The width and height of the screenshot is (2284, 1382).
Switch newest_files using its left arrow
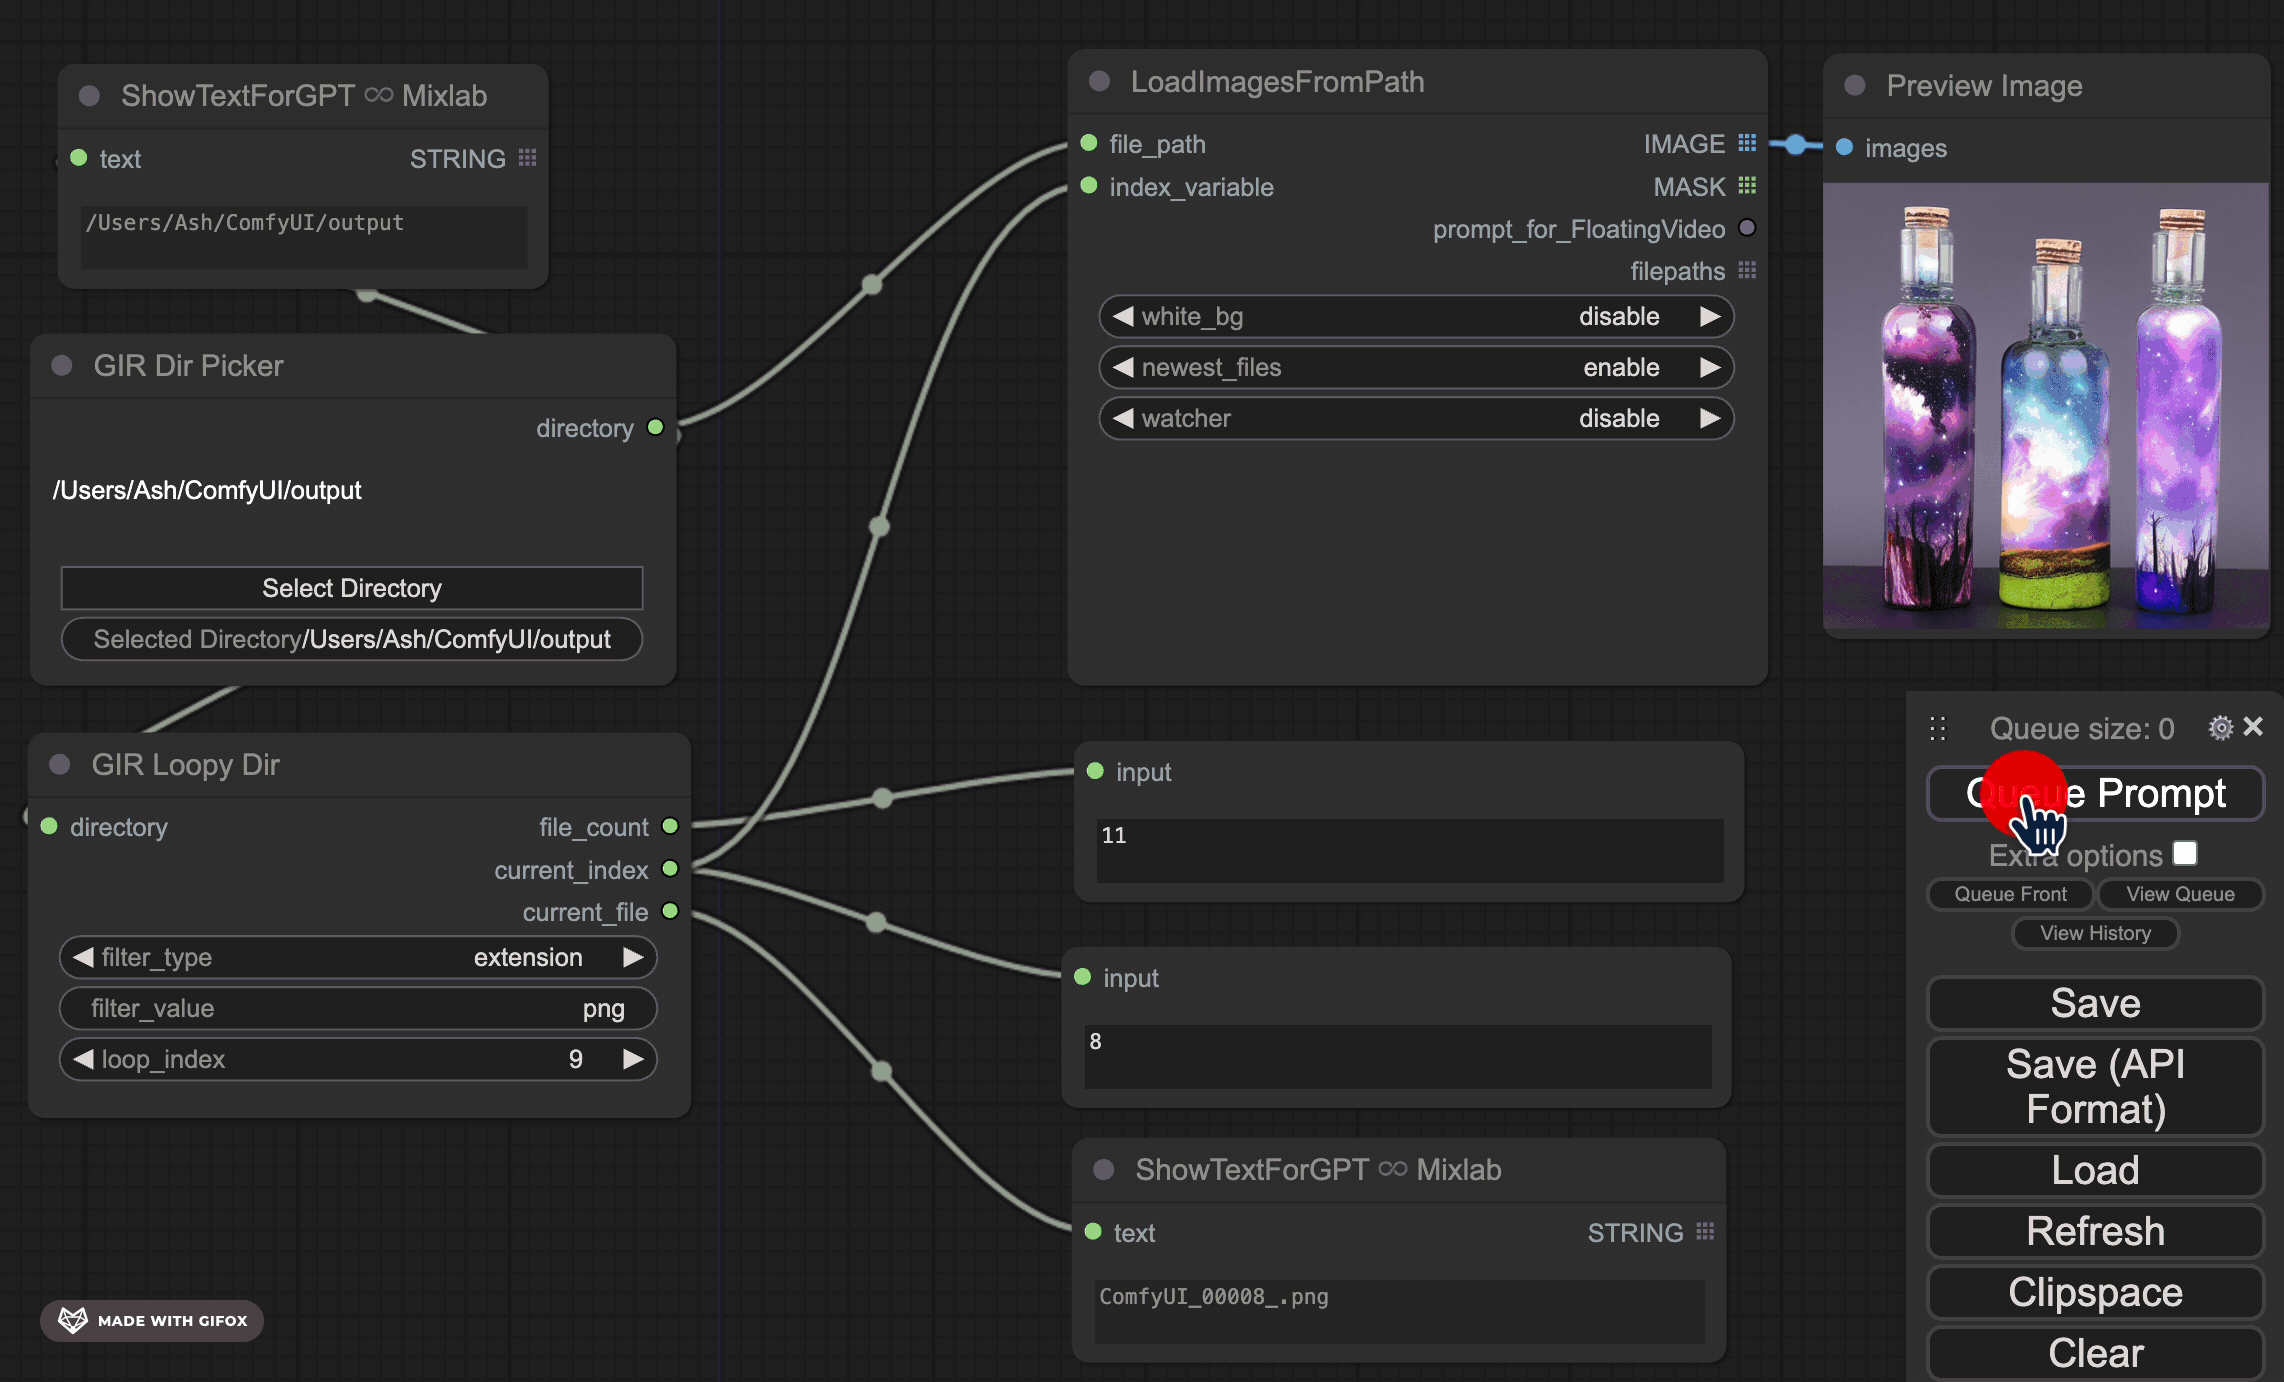click(1123, 368)
